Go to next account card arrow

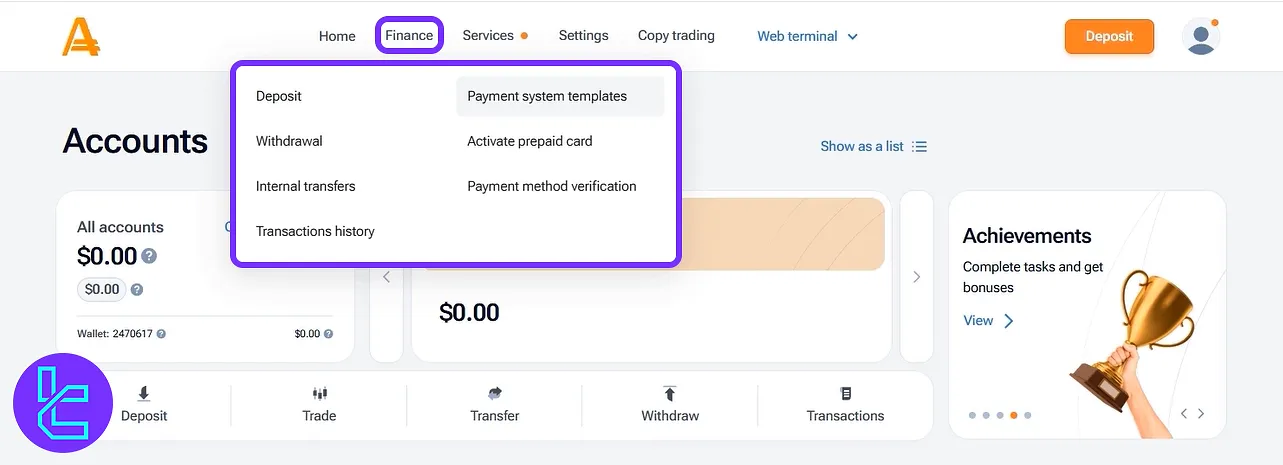click(x=916, y=277)
